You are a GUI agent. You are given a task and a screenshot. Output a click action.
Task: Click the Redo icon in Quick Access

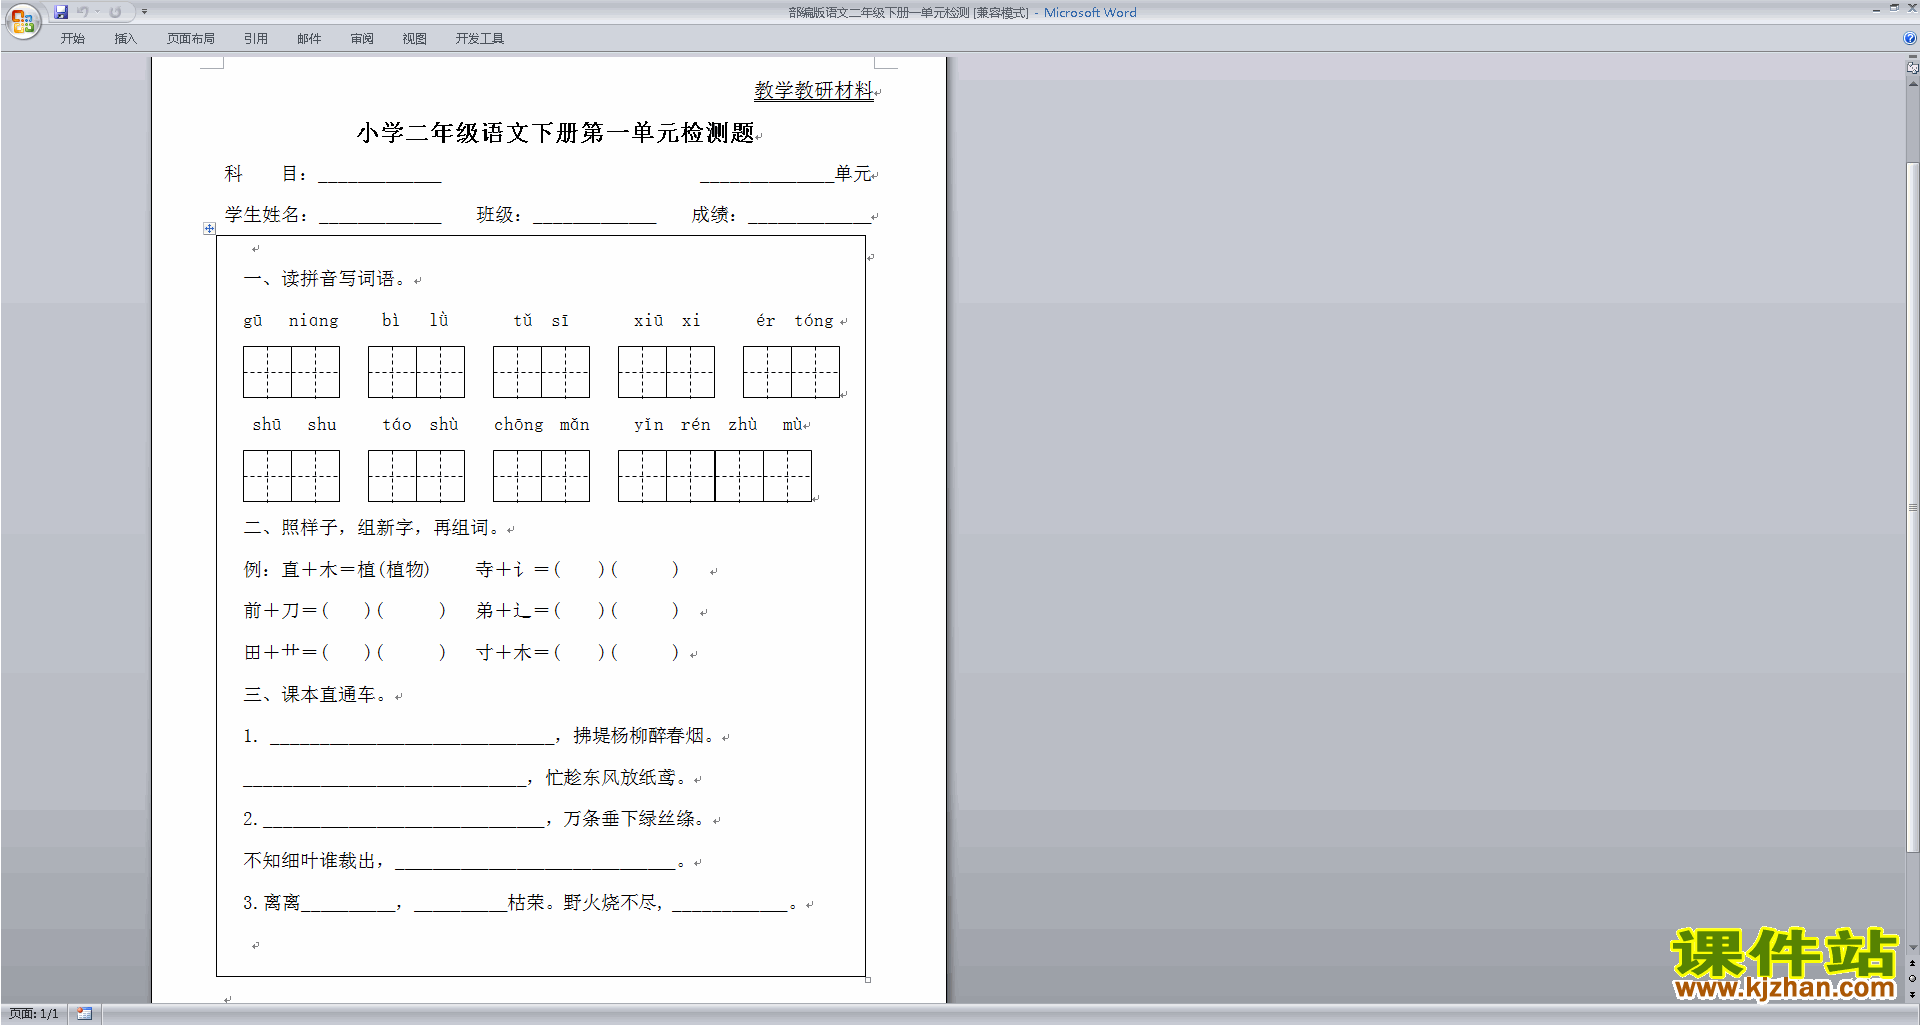pyautogui.click(x=115, y=12)
